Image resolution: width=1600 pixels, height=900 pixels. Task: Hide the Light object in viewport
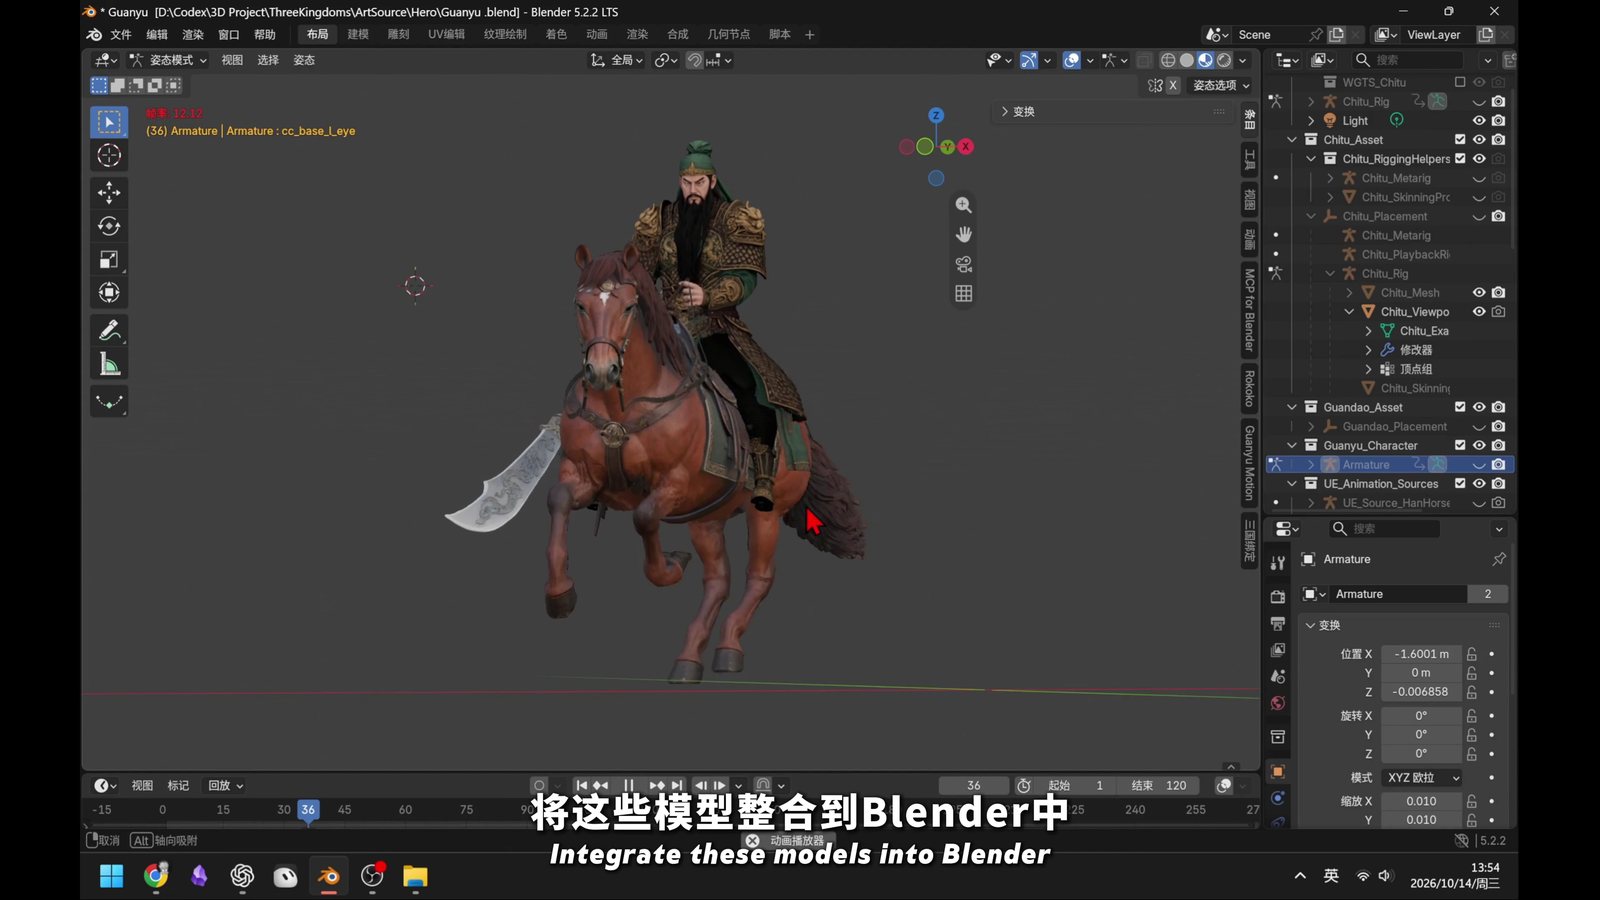[1479, 120]
